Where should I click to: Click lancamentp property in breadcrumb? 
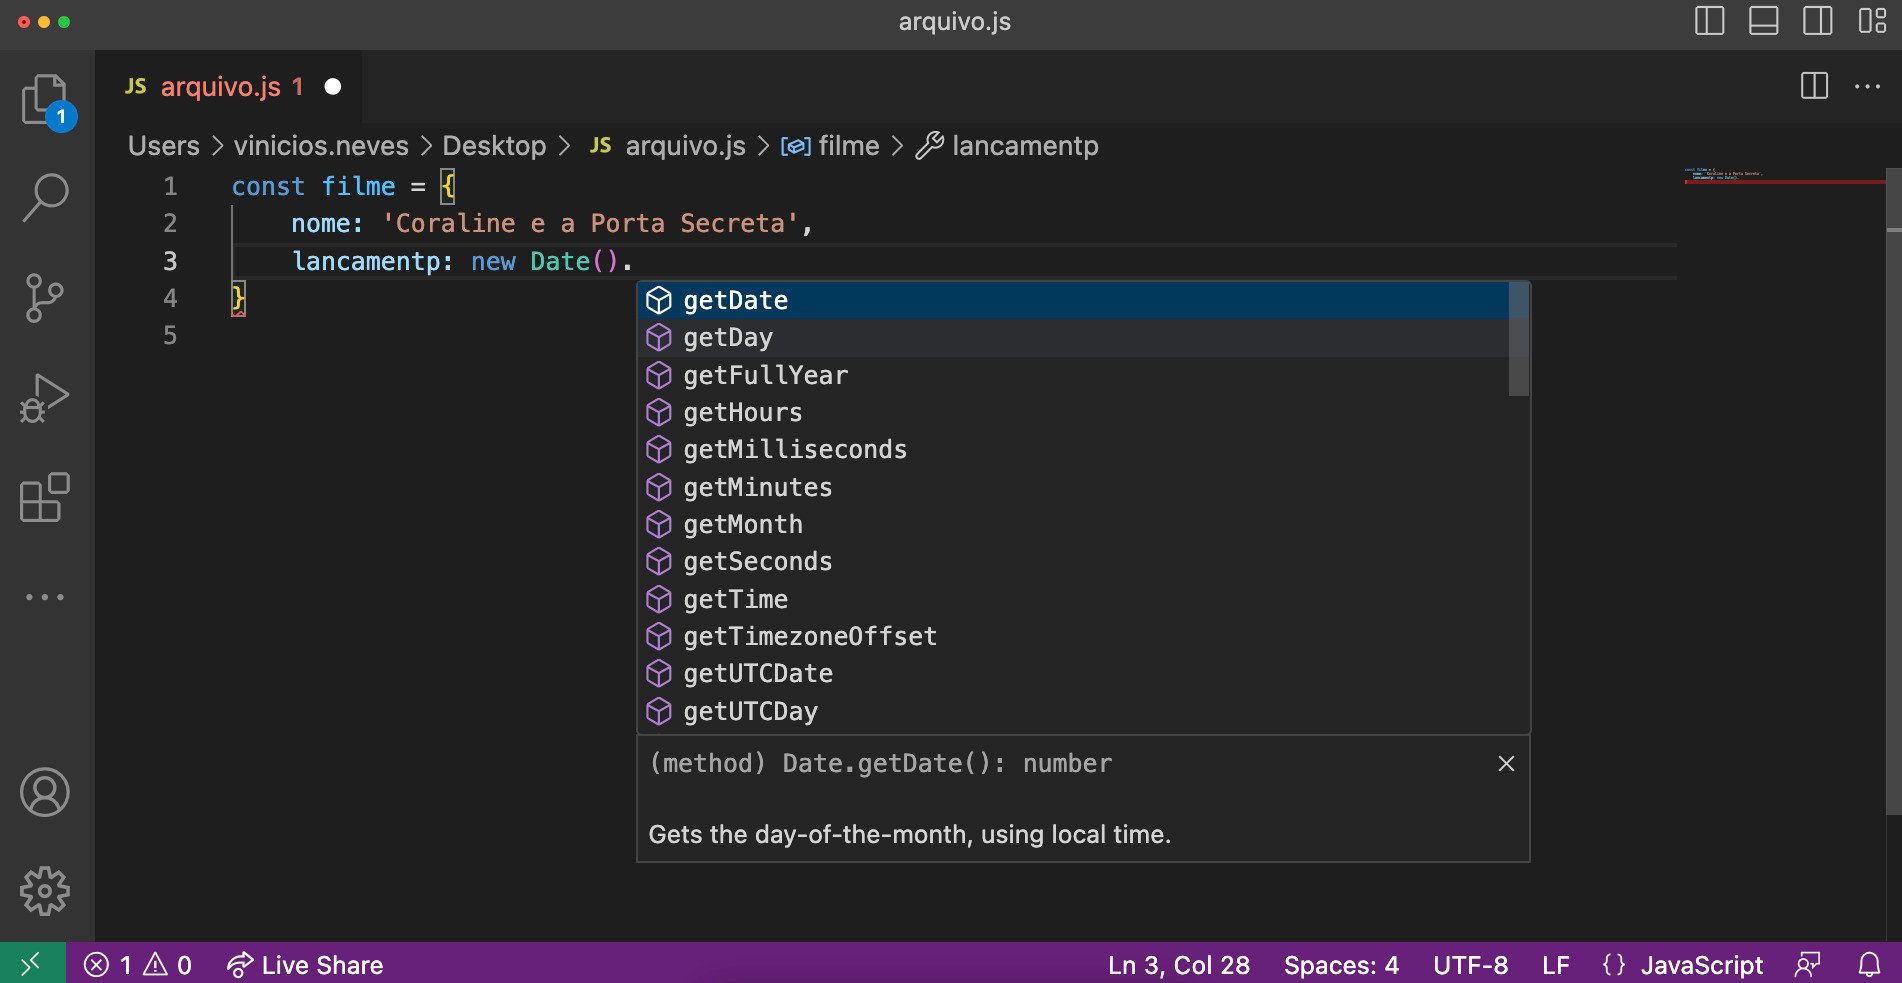[1025, 146]
